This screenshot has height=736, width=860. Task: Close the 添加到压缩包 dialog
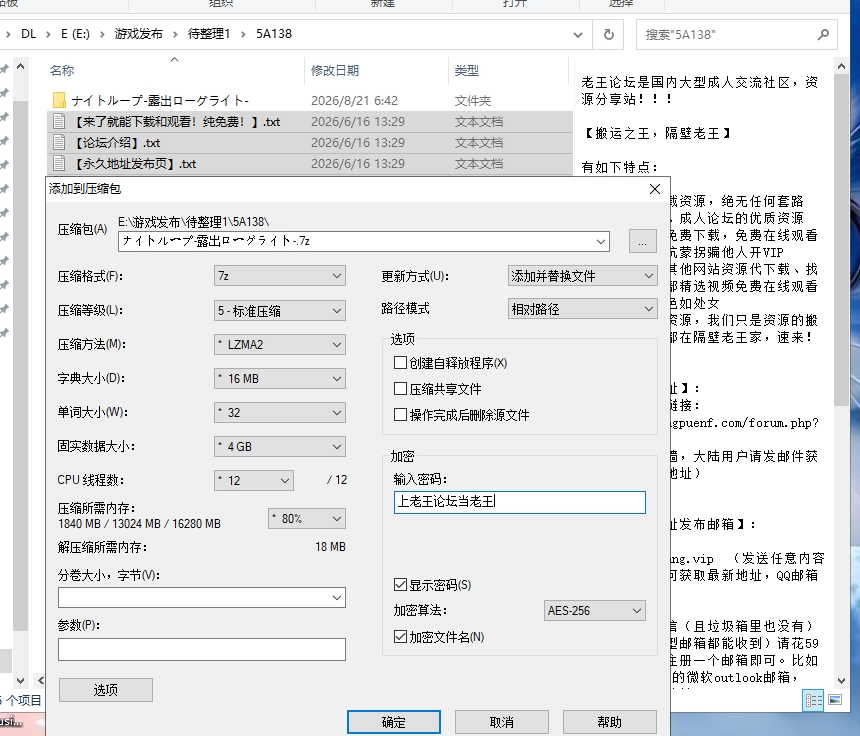(x=655, y=189)
